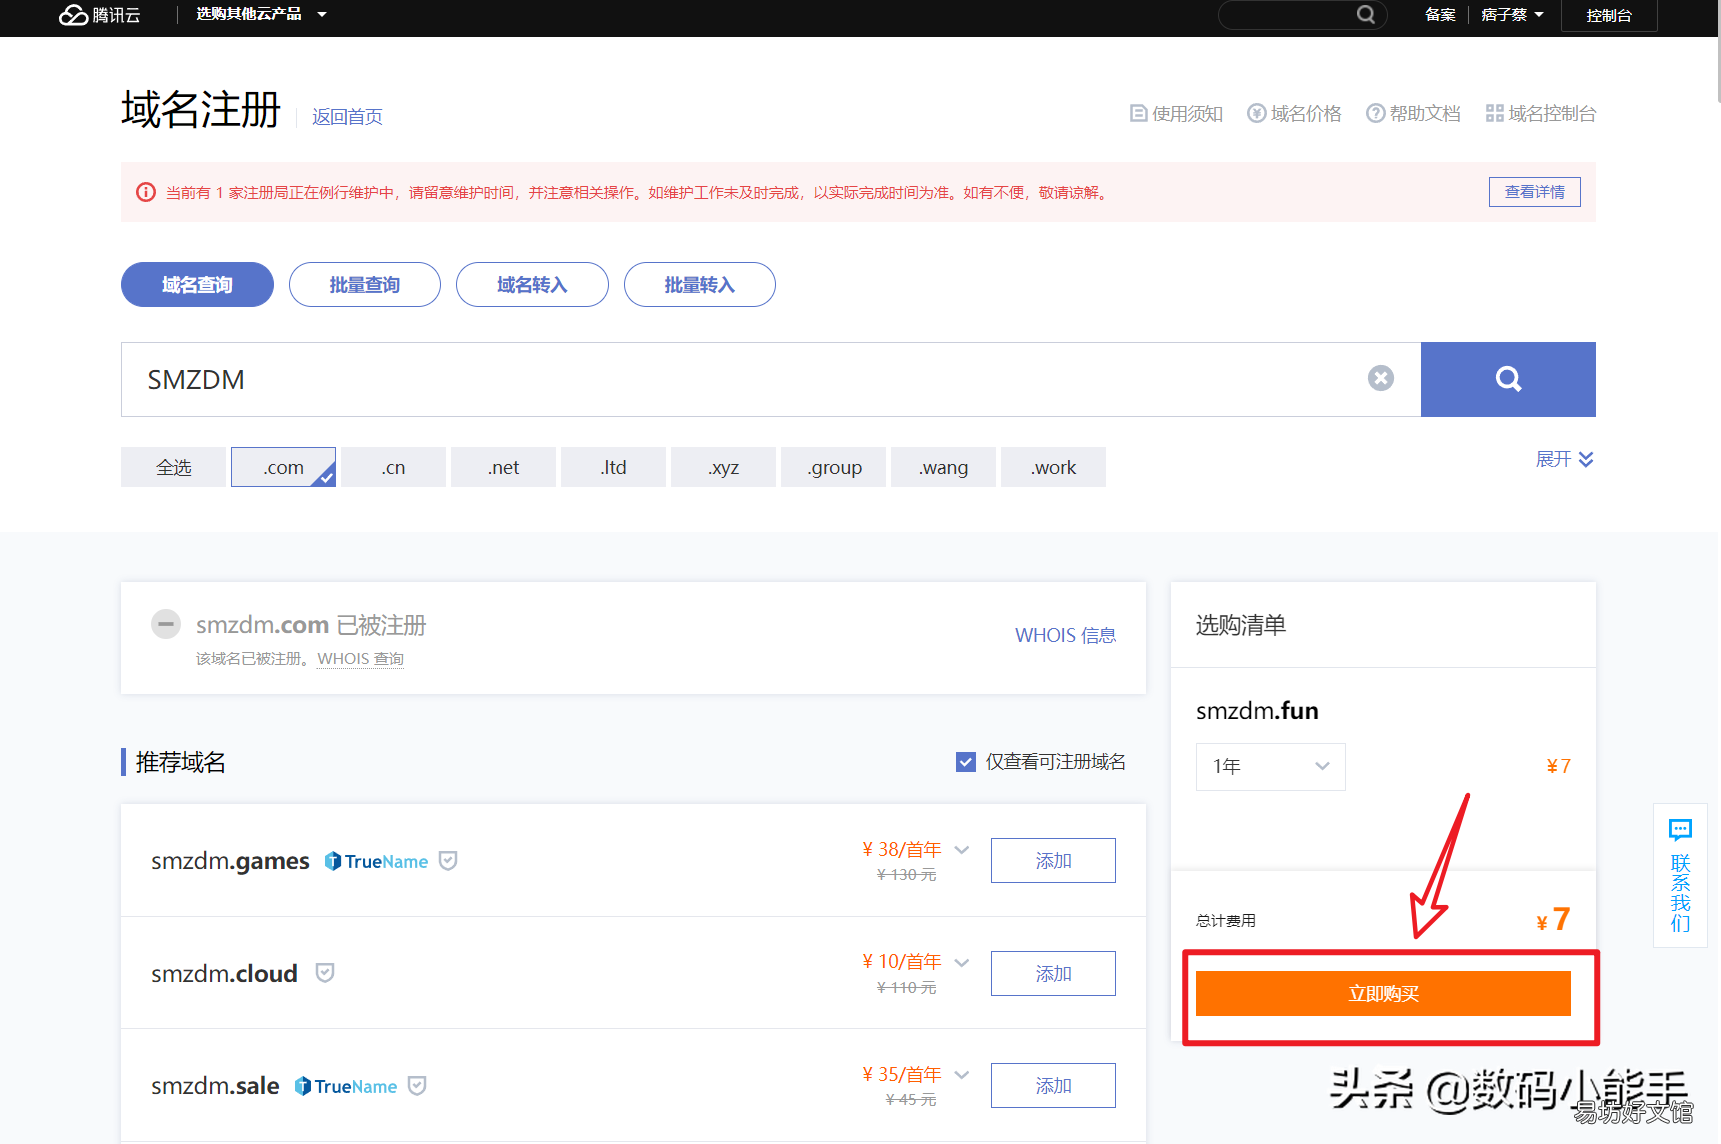Open 域名价格 pricing page
The height and width of the screenshot is (1144, 1721).
click(x=1294, y=114)
